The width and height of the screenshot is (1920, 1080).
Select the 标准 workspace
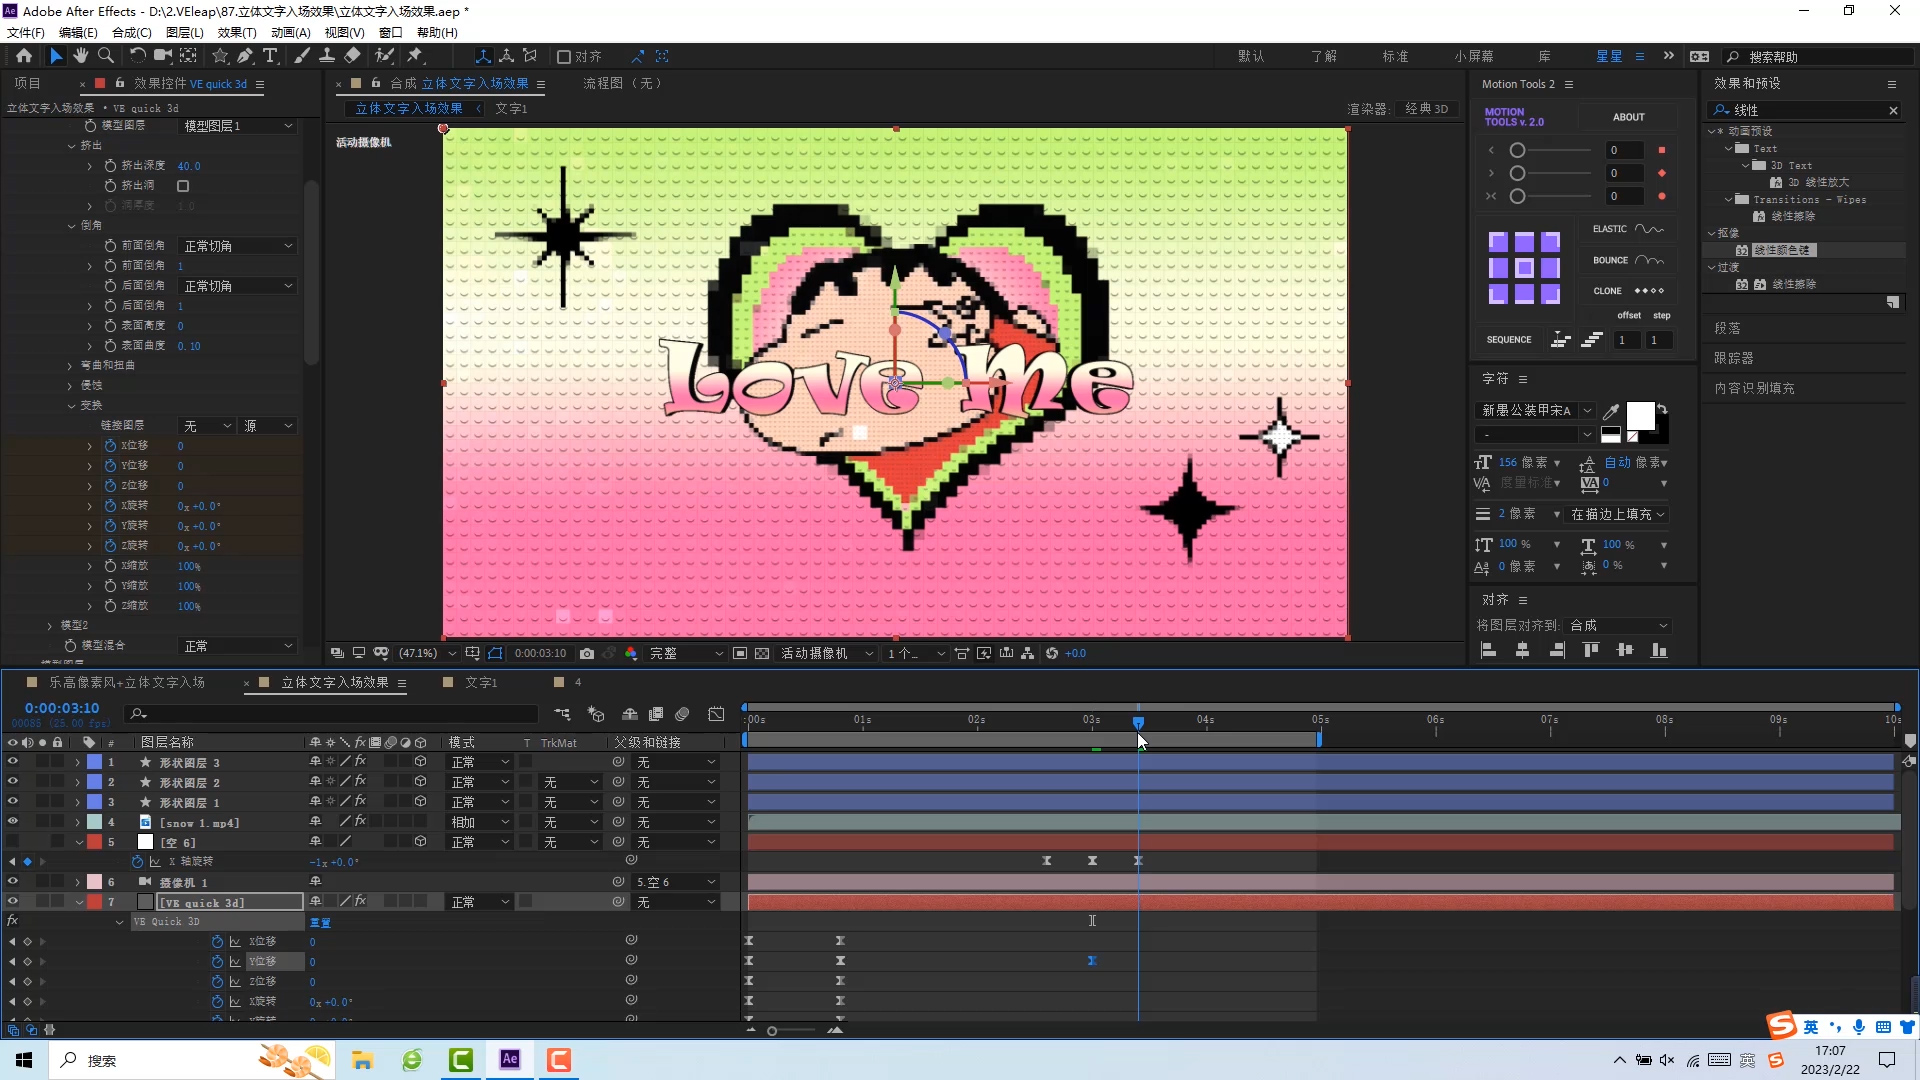1396,57
